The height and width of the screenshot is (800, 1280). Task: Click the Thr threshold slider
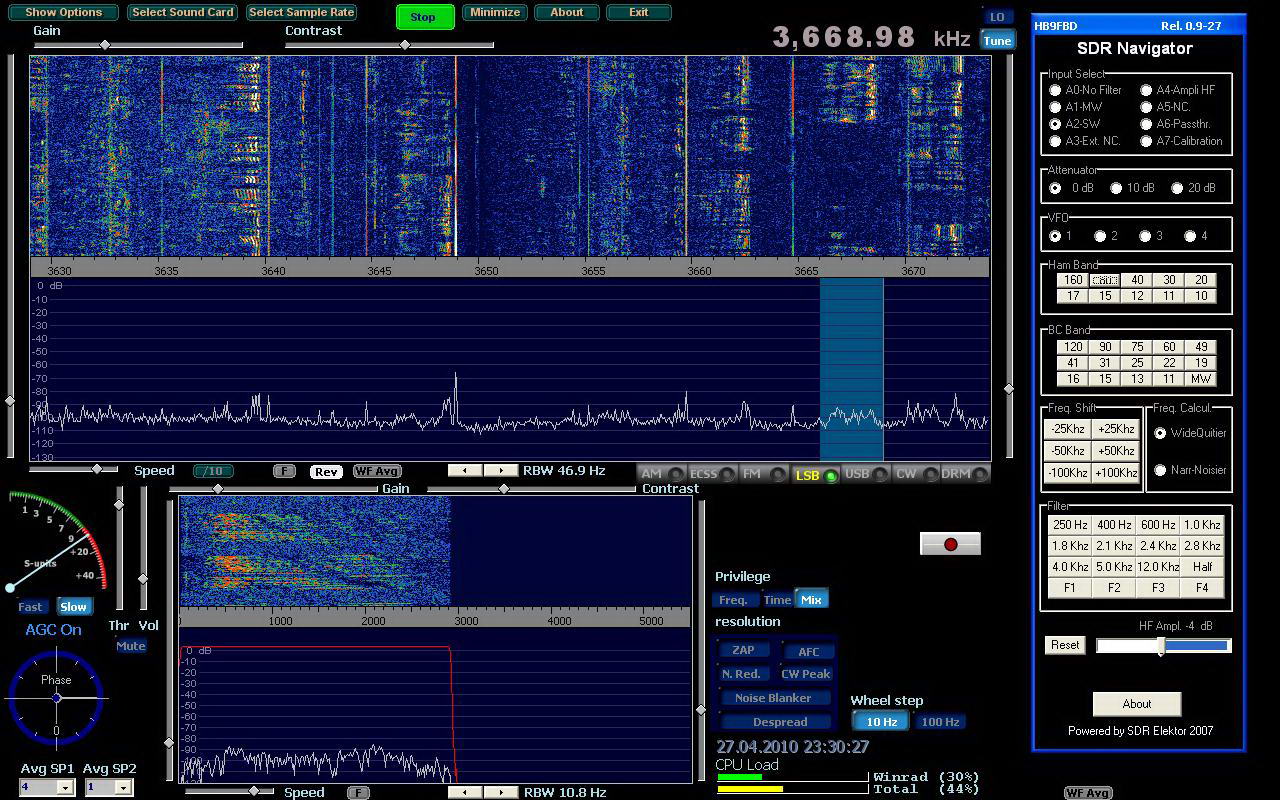coord(119,504)
